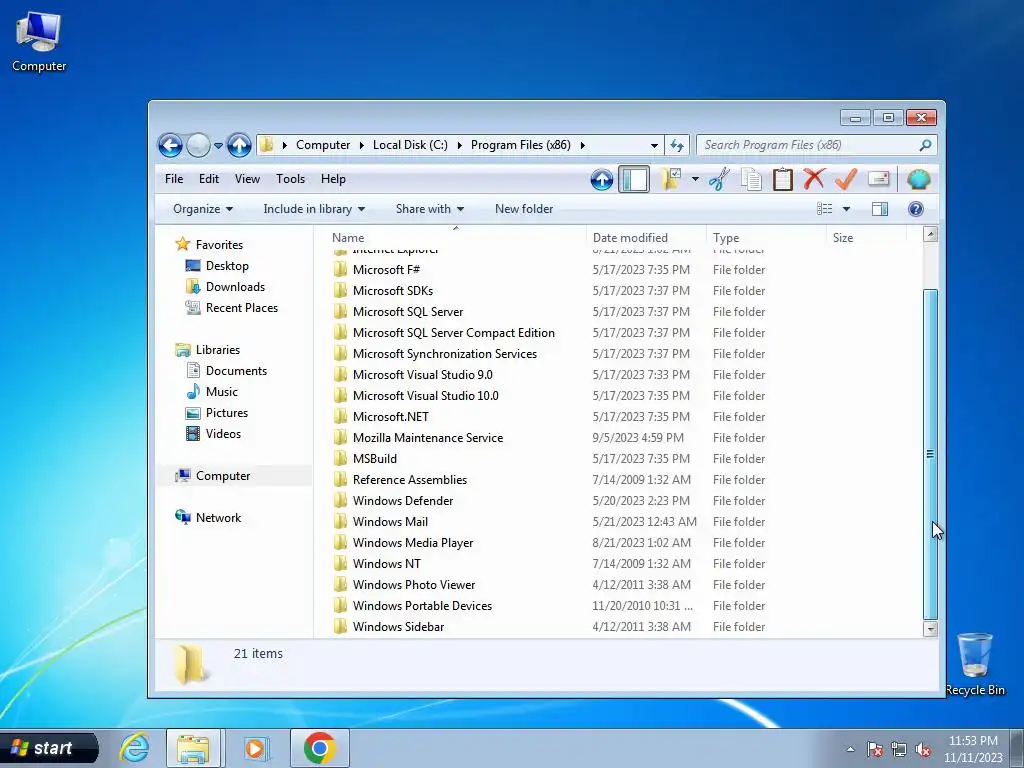Open the folder options dropdown arrow
The height and width of the screenshot is (768, 1024).
[x=695, y=179]
